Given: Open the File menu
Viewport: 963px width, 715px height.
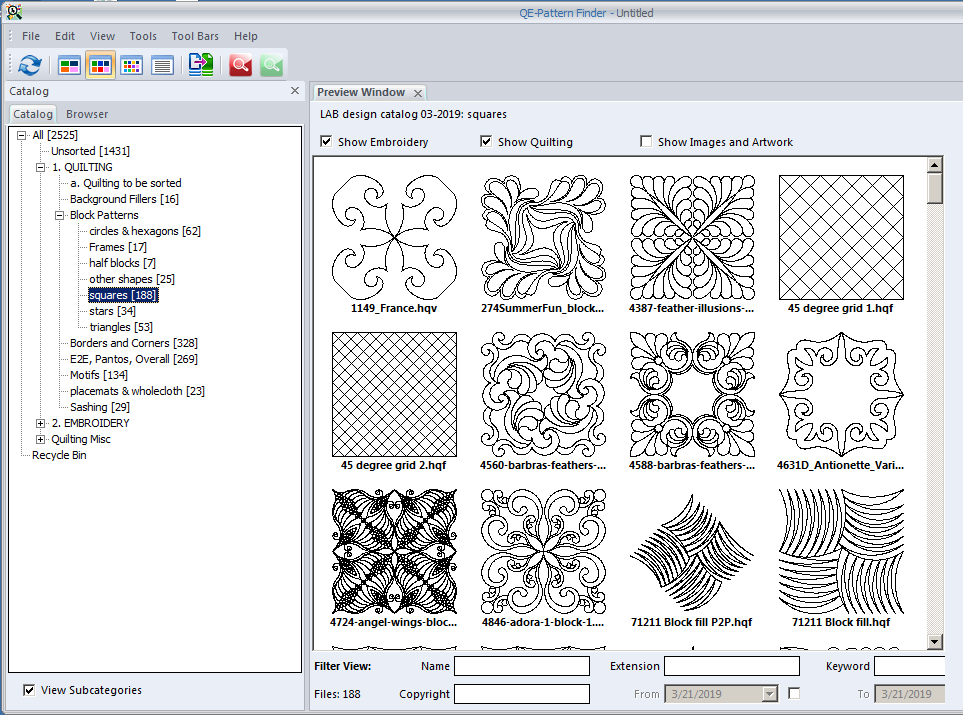Looking at the screenshot, I should click(31, 36).
